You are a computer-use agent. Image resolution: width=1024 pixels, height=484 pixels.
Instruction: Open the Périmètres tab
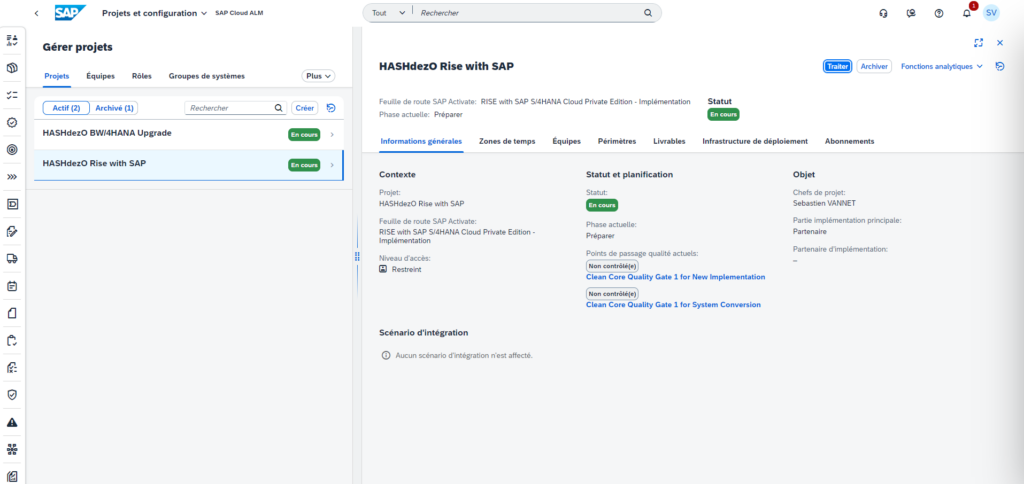pyautogui.click(x=617, y=141)
